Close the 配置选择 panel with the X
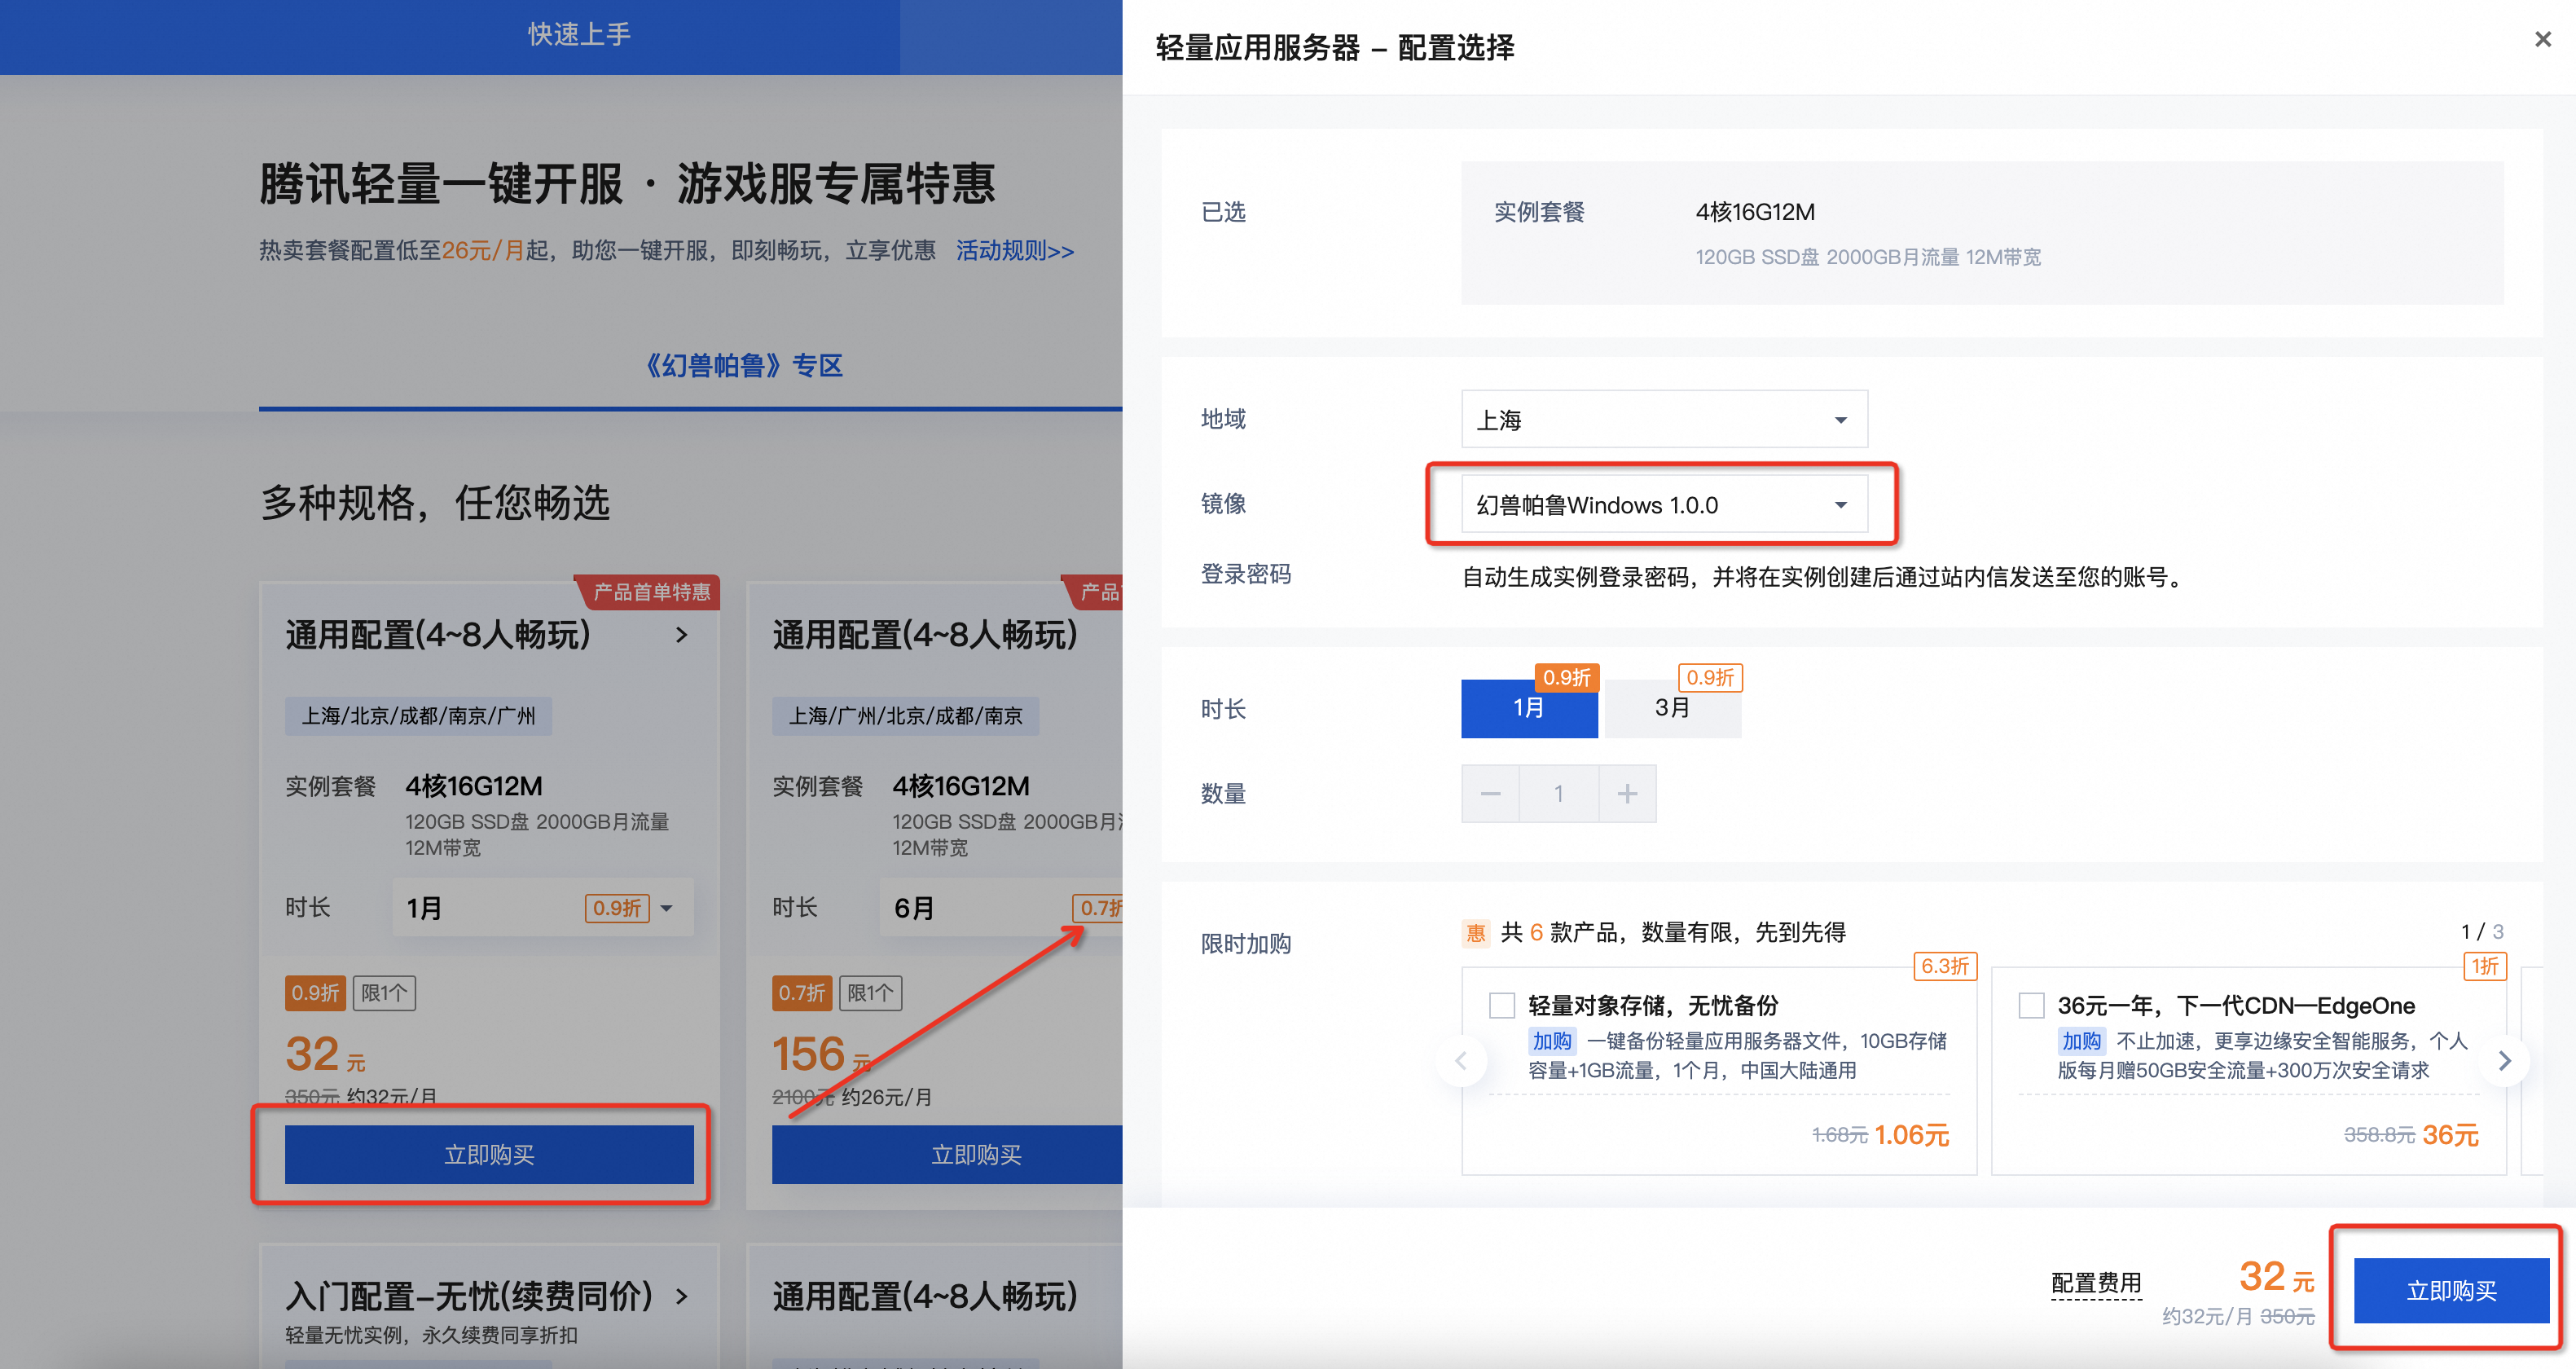The image size is (2576, 1369). pyautogui.click(x=2542, y=40)
